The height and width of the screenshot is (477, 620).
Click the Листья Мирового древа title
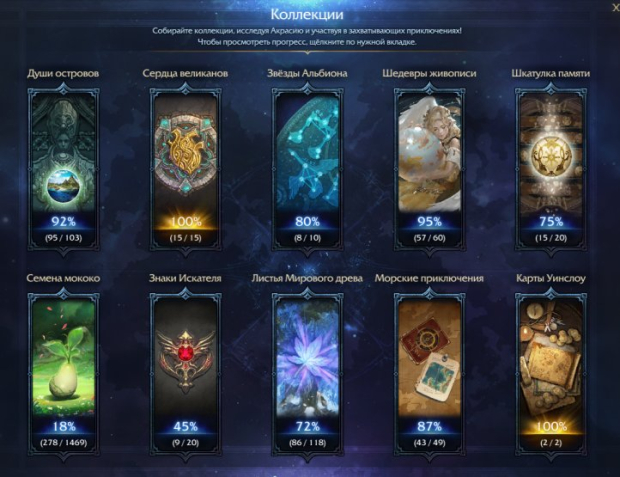307,278
